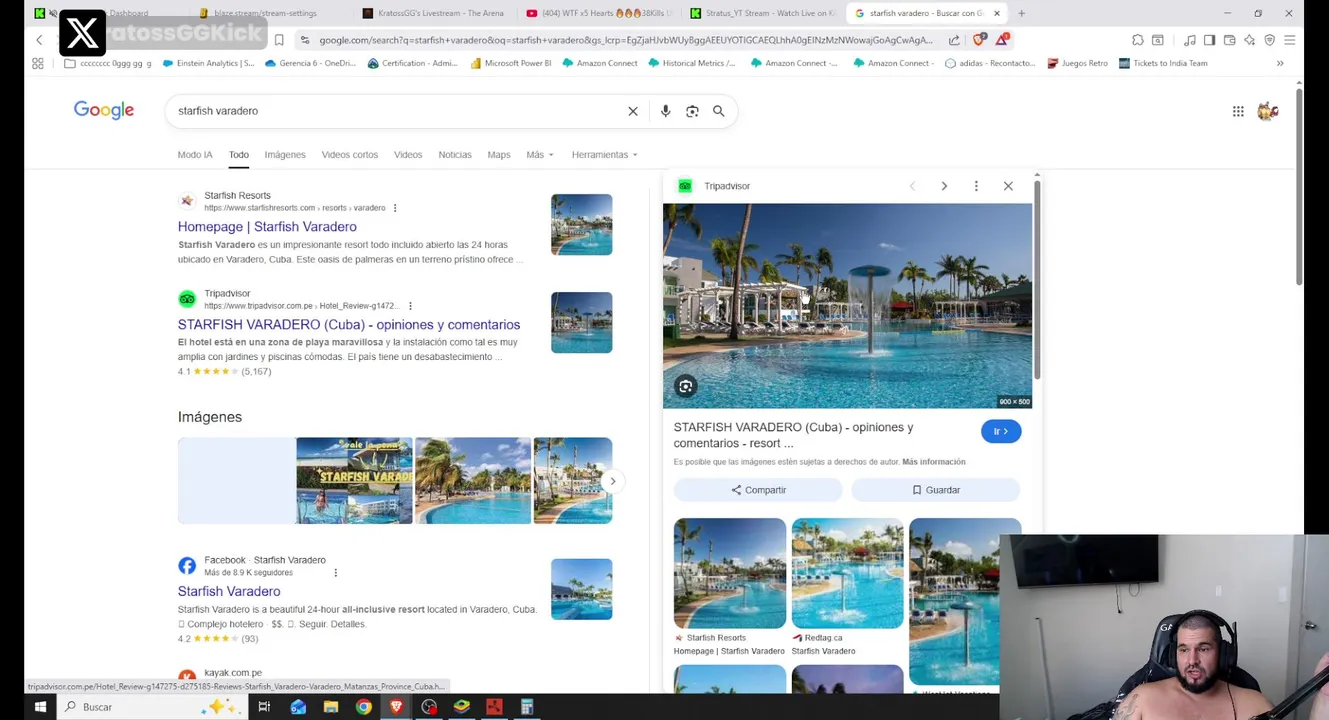Image resolution: width=1329 pixels, height=720 pixels.
Task: Open options for Tripadvisor result
Action: click(410, 306)
